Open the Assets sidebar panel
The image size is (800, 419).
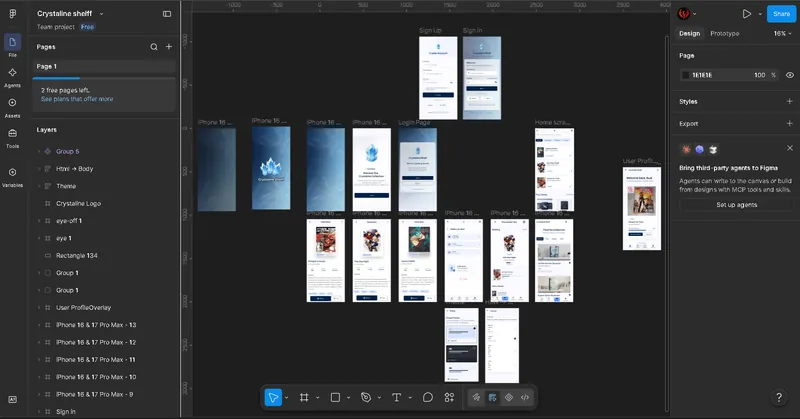(12, 103)
